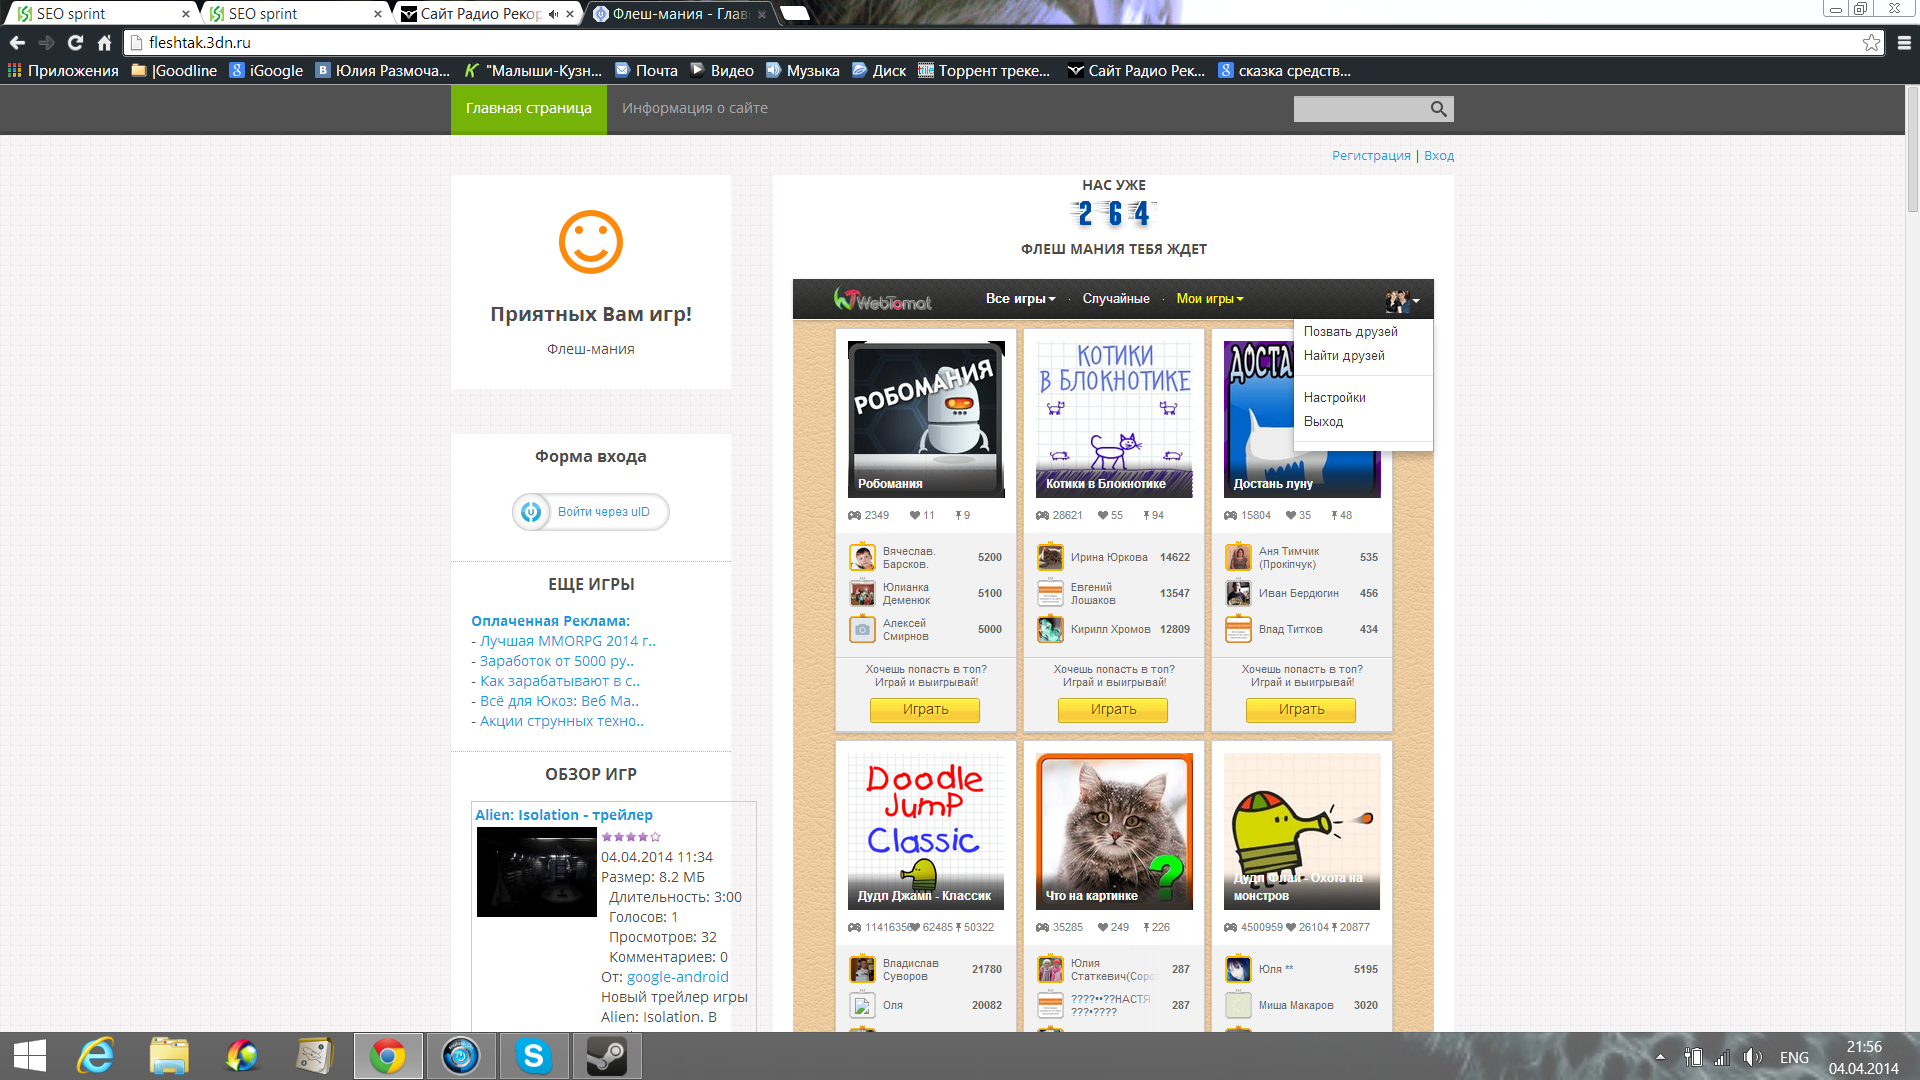The image size is (1920, 1080).
Task: Bookmark the page with the star icon
Action: (x=1871, y=42)
